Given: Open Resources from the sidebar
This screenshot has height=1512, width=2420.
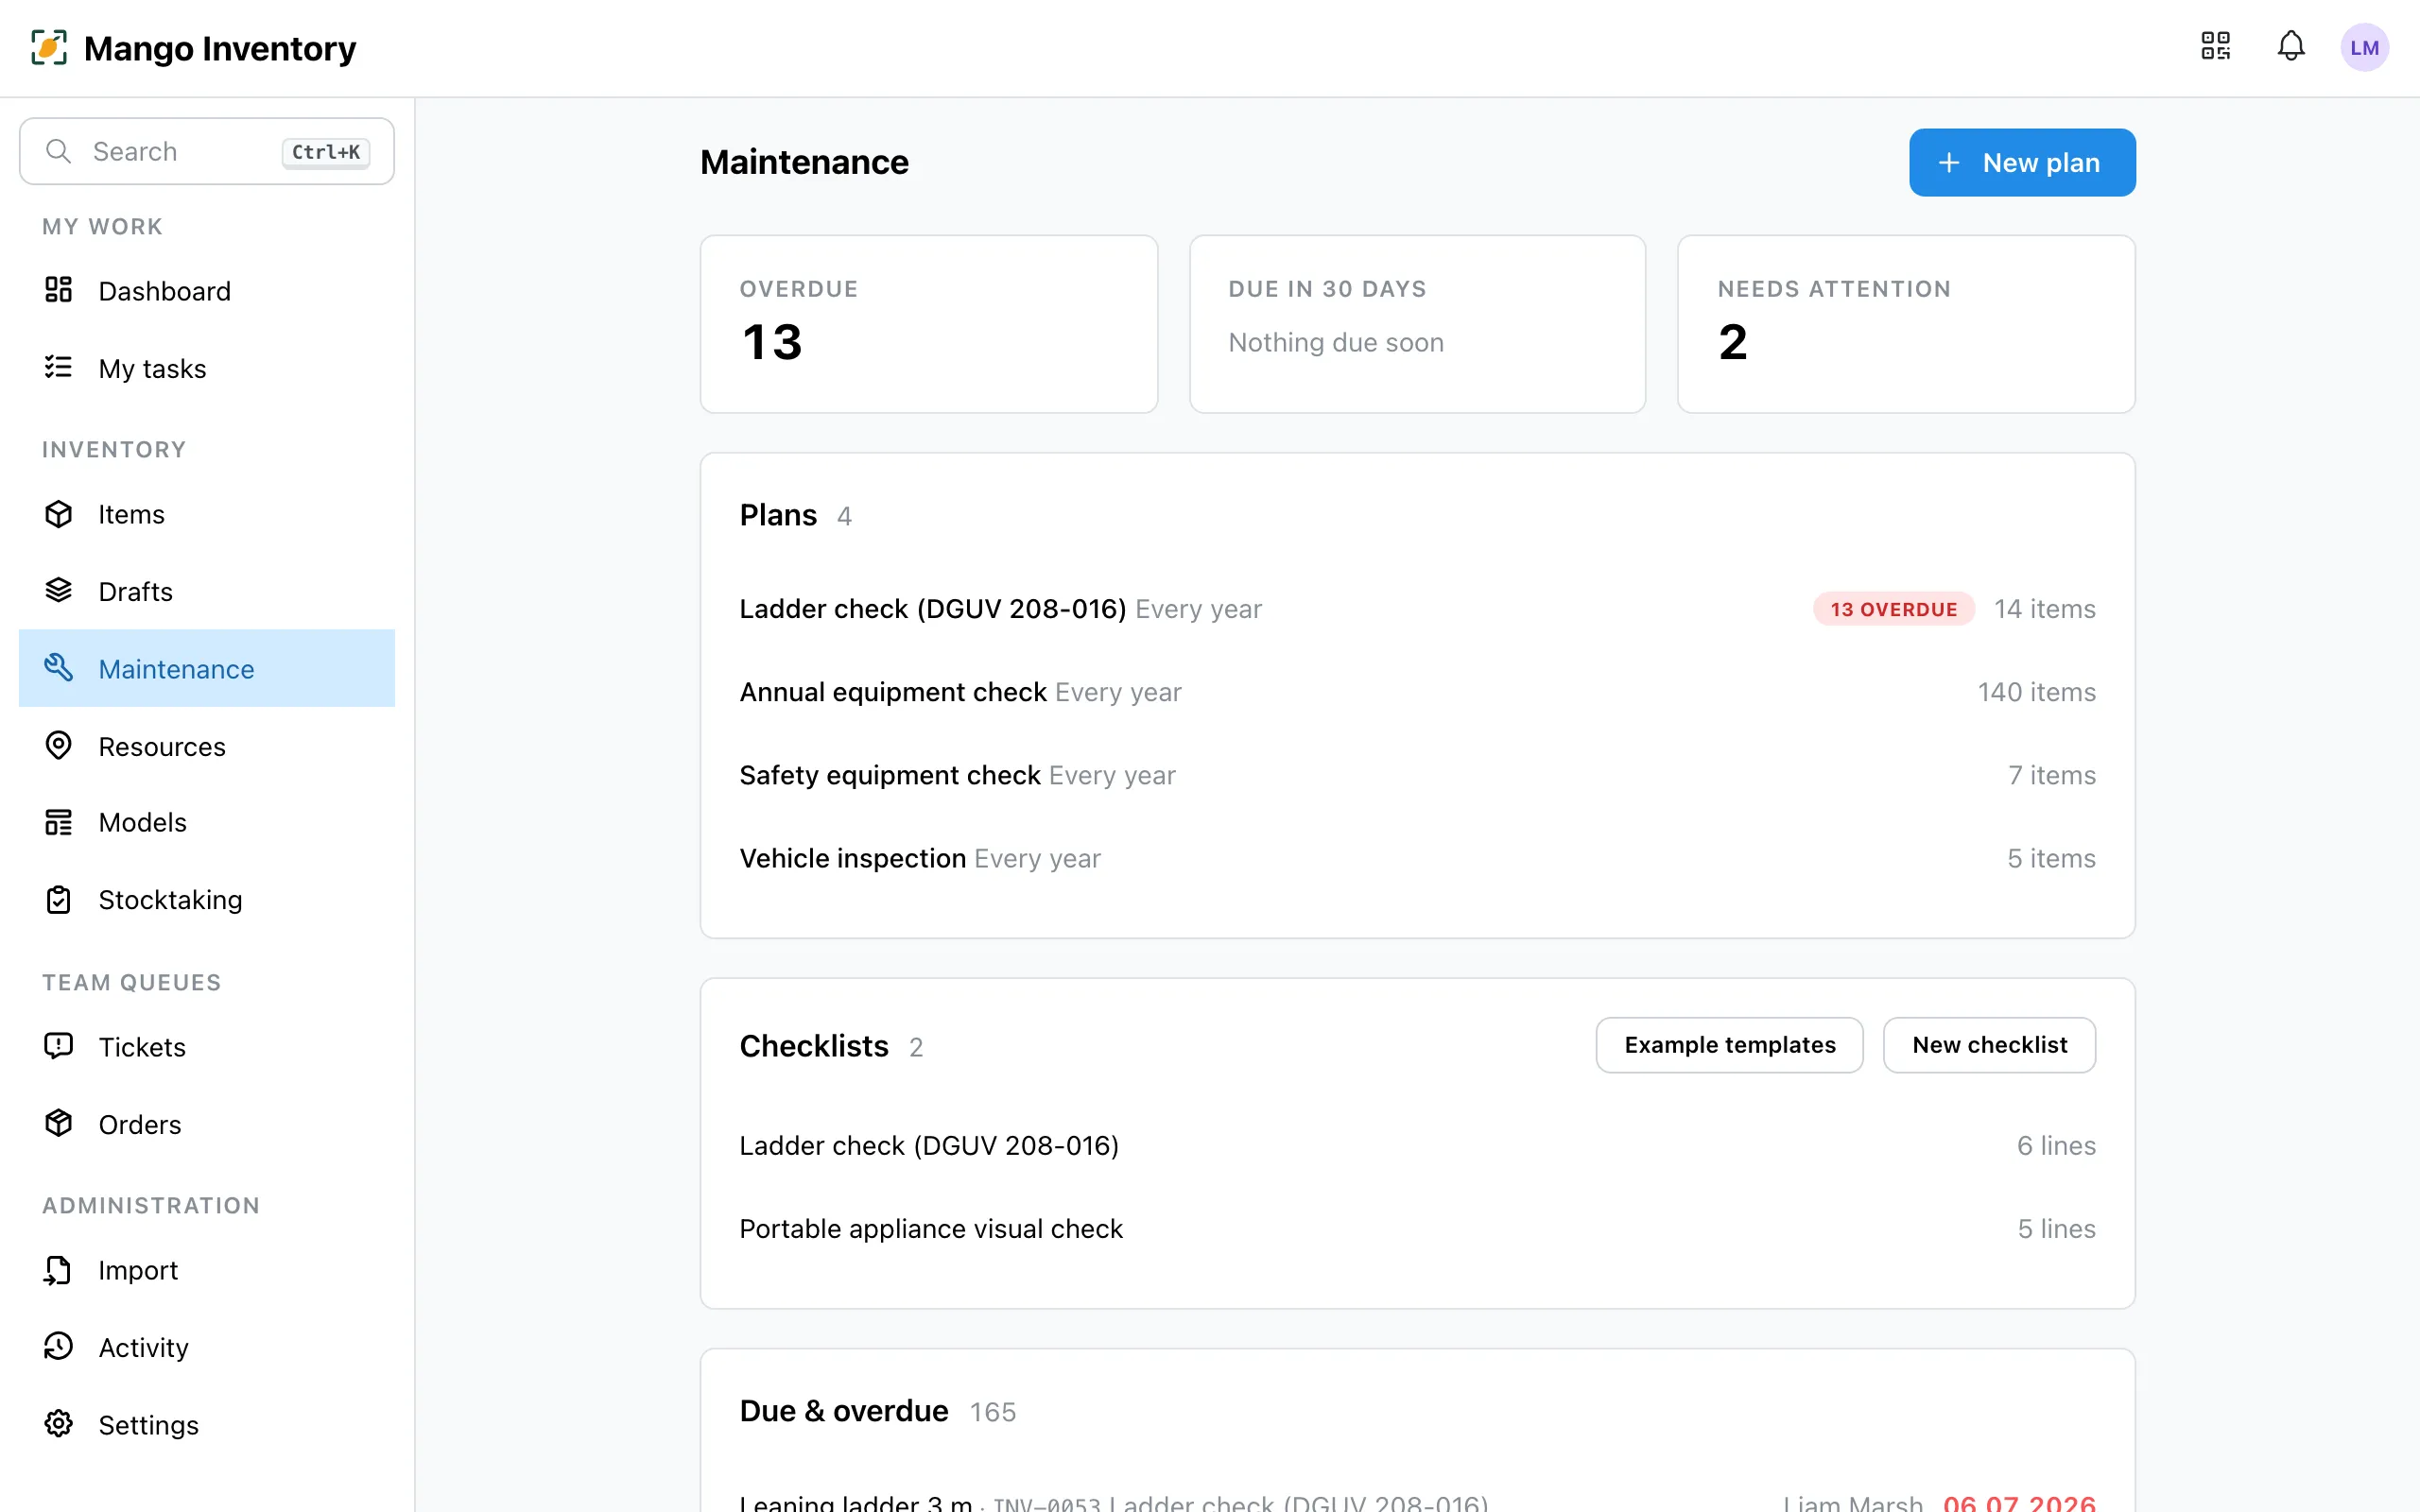Looking at the screenshot, I should pyautogui.click(x=207, y=746).
